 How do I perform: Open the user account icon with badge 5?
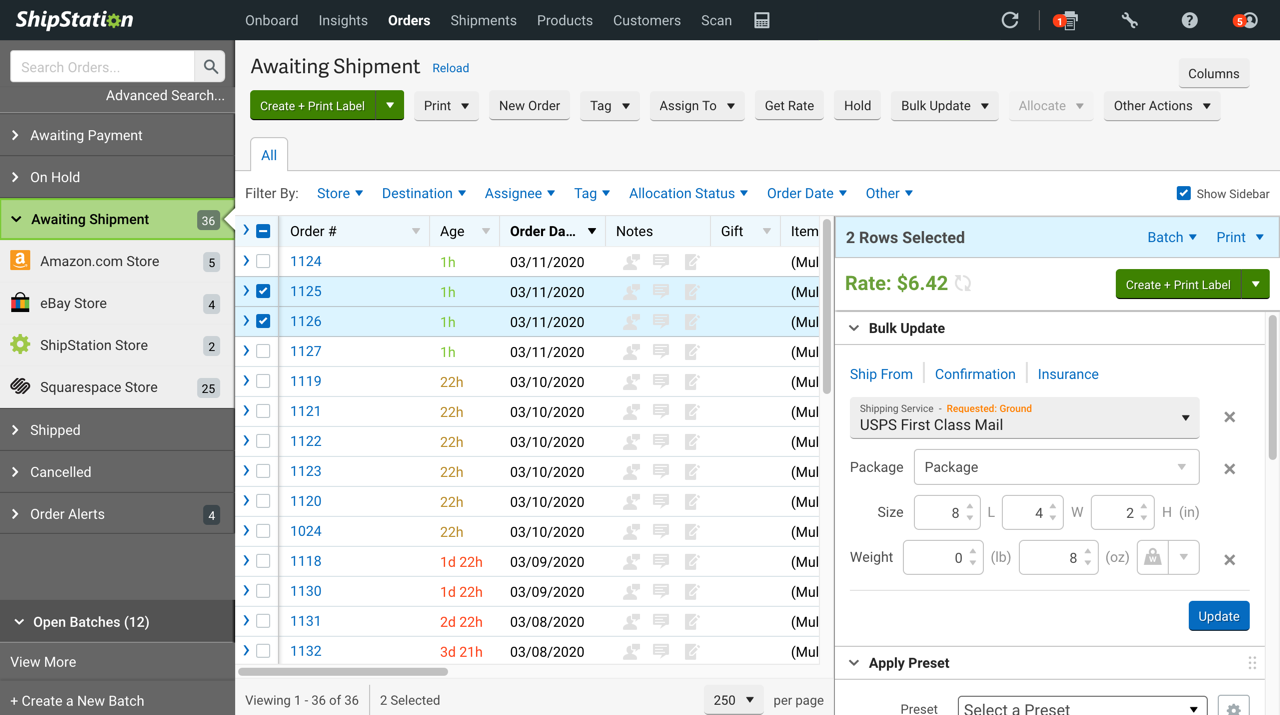pyautogui.click(x=1246, y=20)
